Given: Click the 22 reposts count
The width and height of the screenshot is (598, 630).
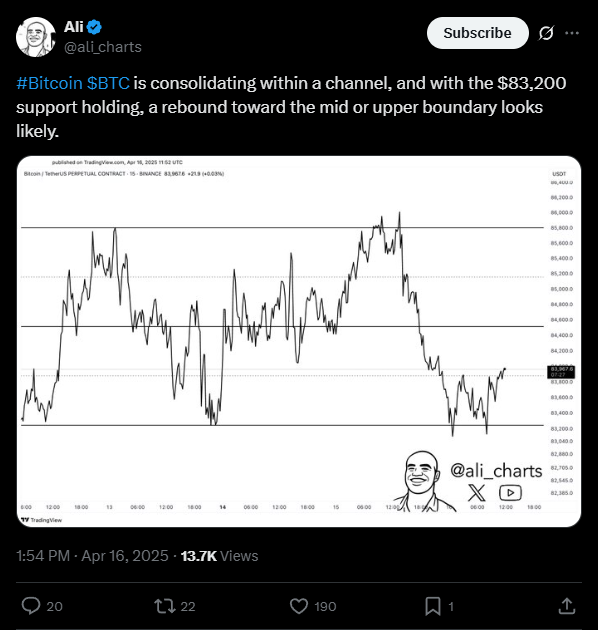Looking at the screenshot, I should coord(188,606).
